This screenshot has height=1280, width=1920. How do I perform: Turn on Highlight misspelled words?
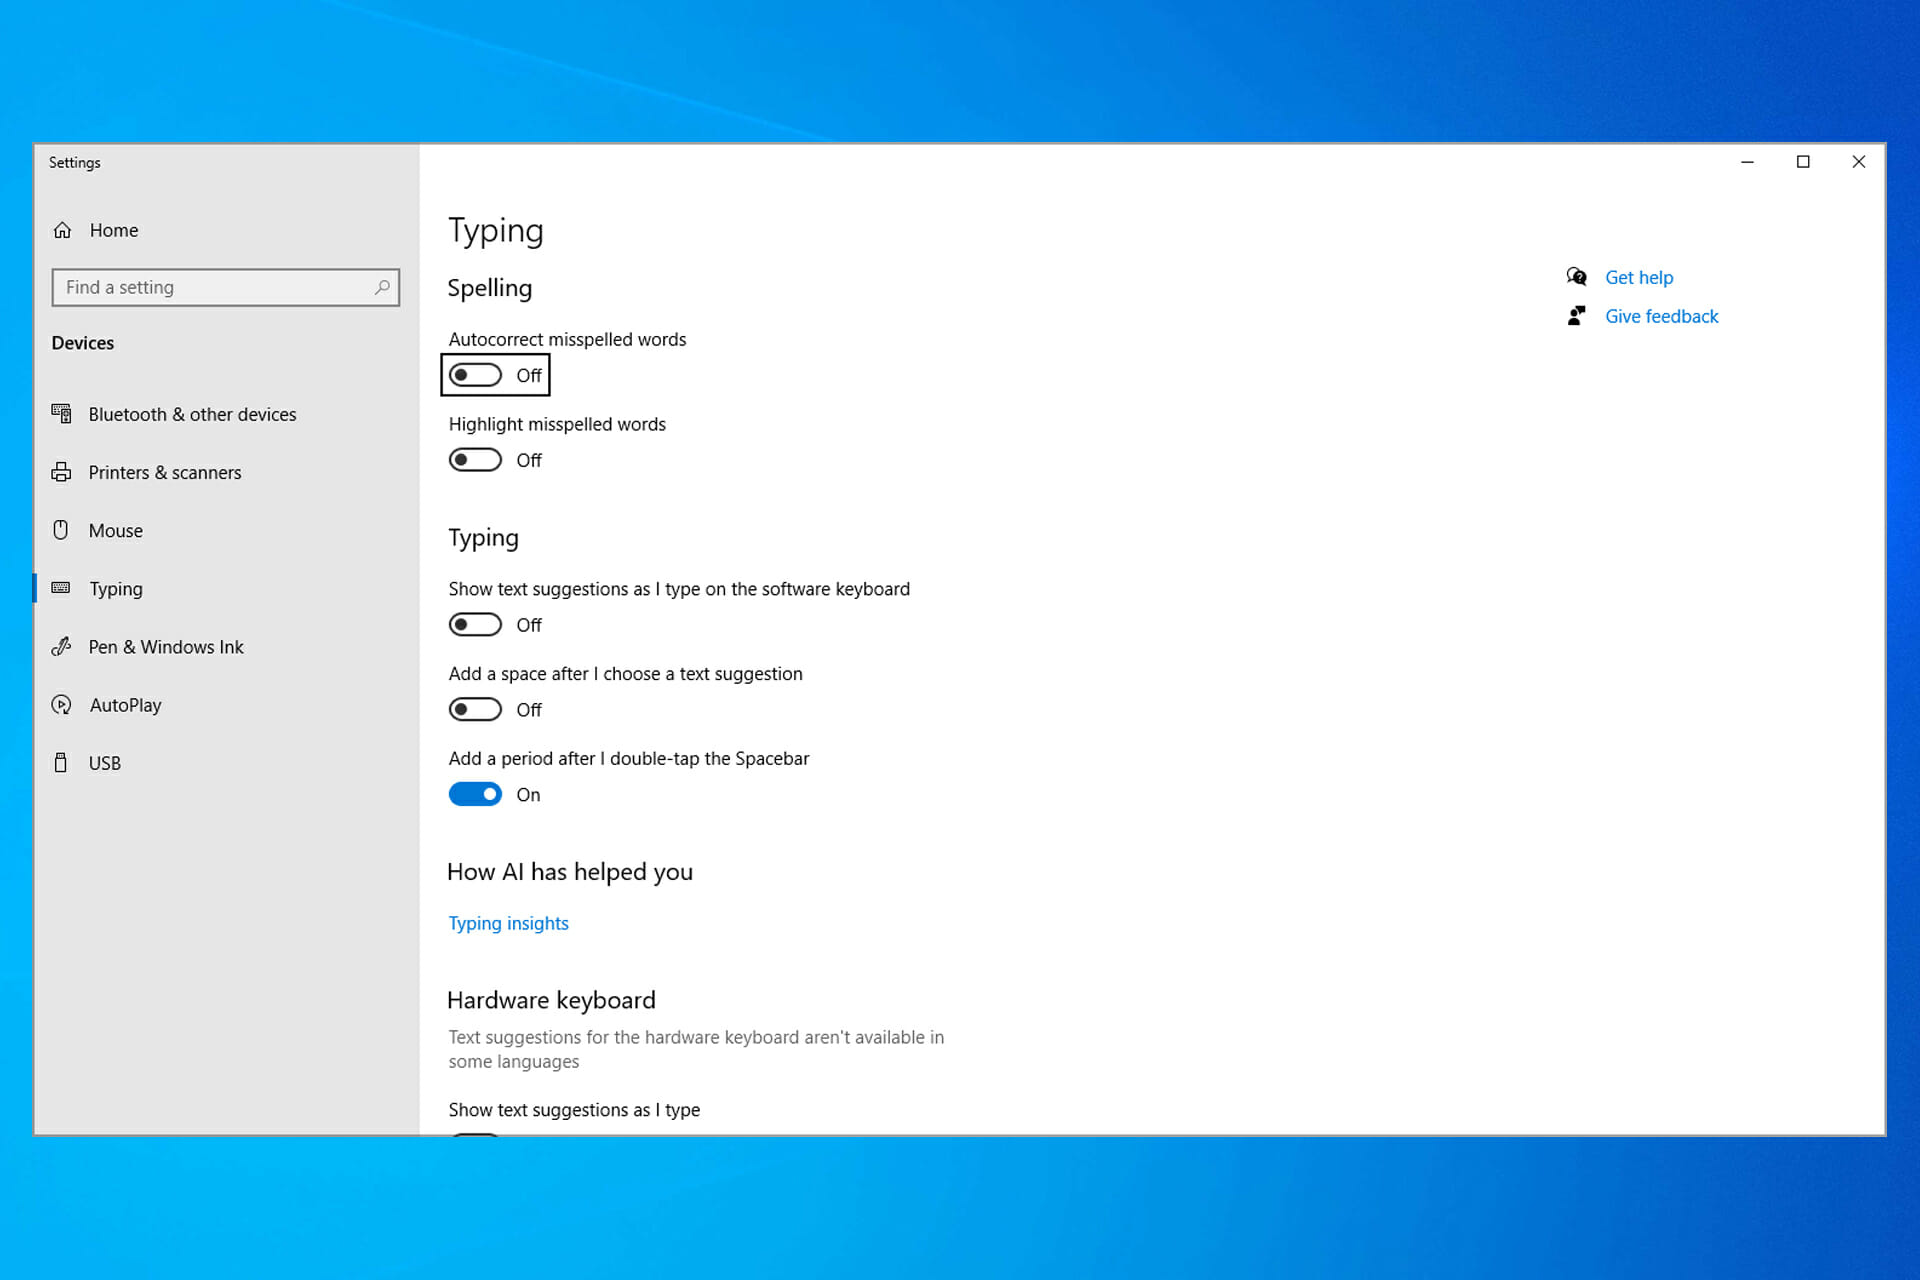475,460
